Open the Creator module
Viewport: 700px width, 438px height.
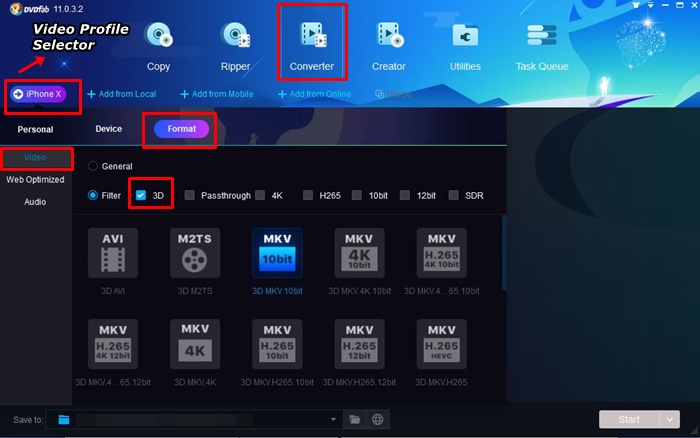388,47
